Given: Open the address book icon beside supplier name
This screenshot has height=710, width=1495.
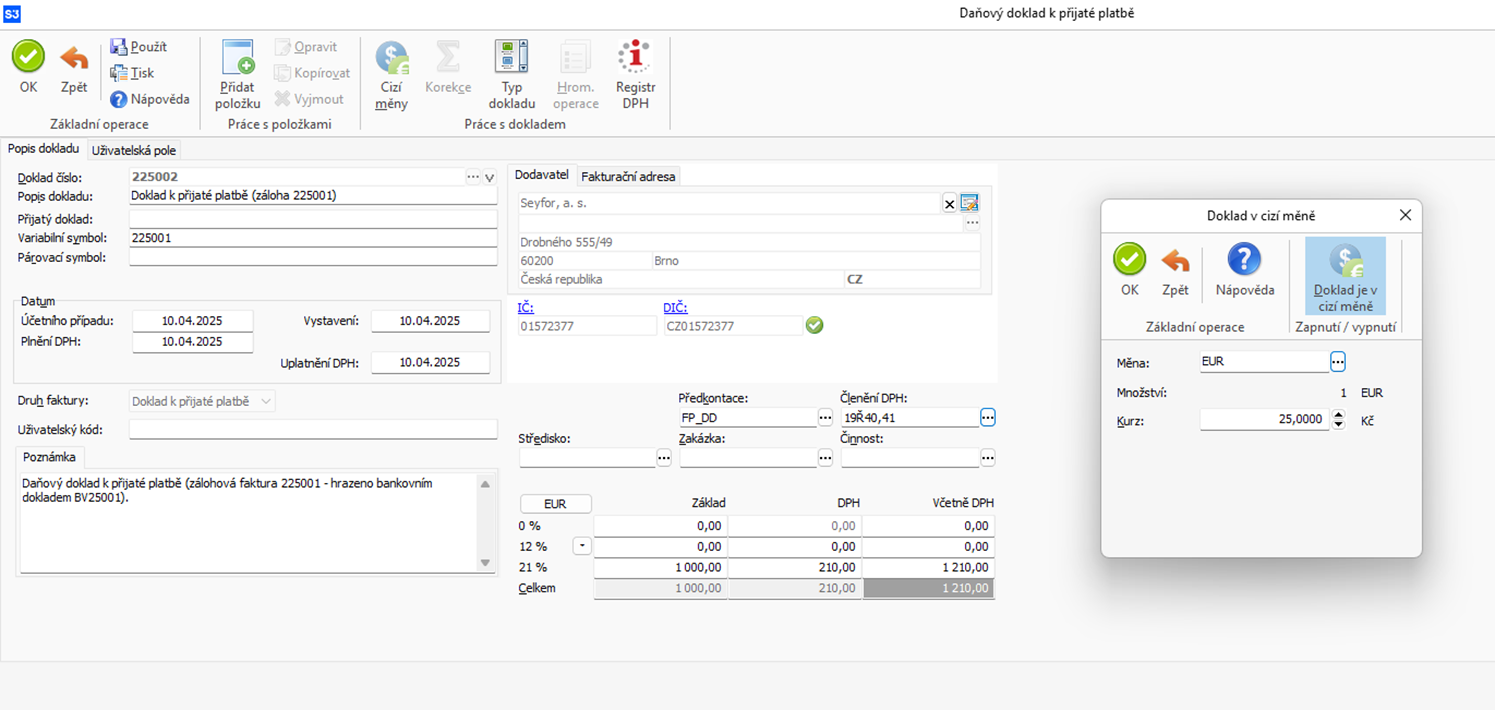Looking at the screenshot, I should (x=969, y=203).
